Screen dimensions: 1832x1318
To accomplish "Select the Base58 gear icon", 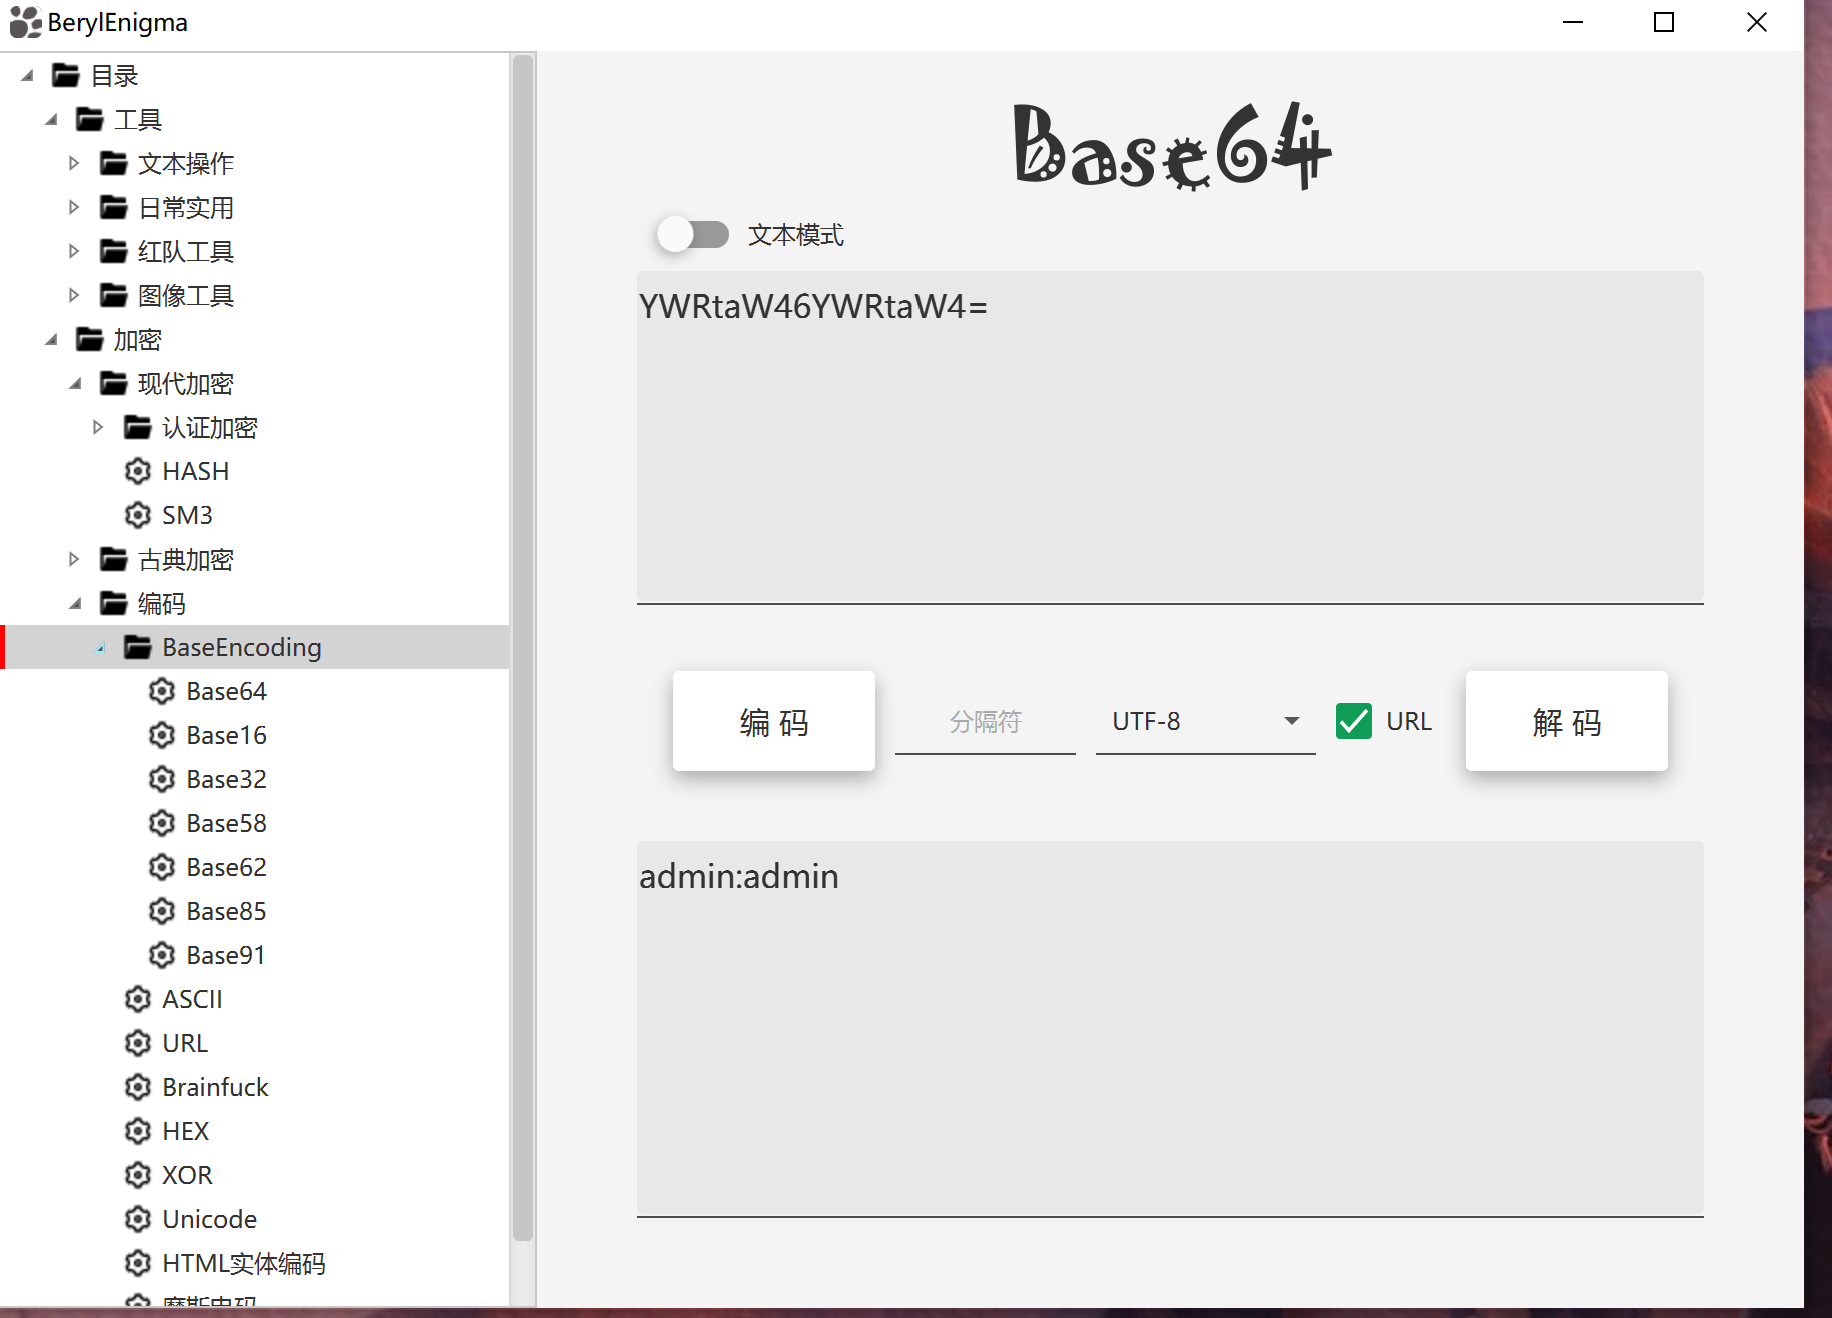I will pyautogui.click(x=162, y=823).
